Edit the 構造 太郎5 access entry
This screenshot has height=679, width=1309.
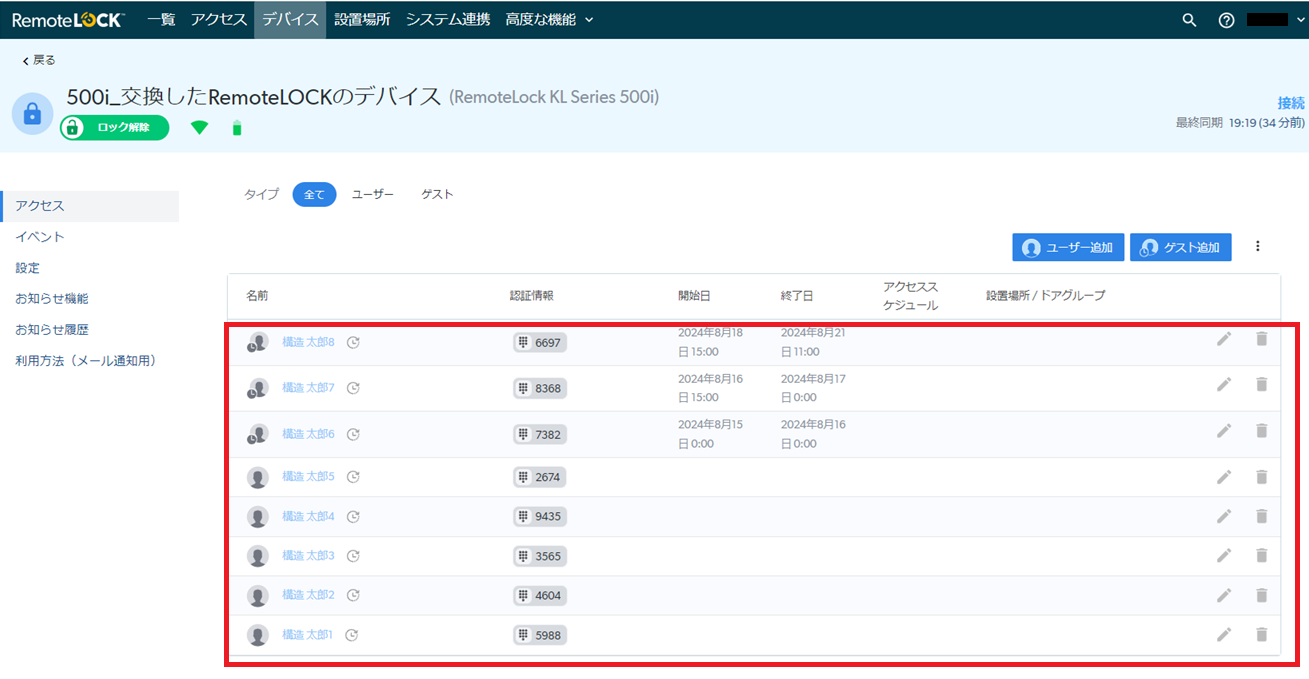[x=1223, y=477]
